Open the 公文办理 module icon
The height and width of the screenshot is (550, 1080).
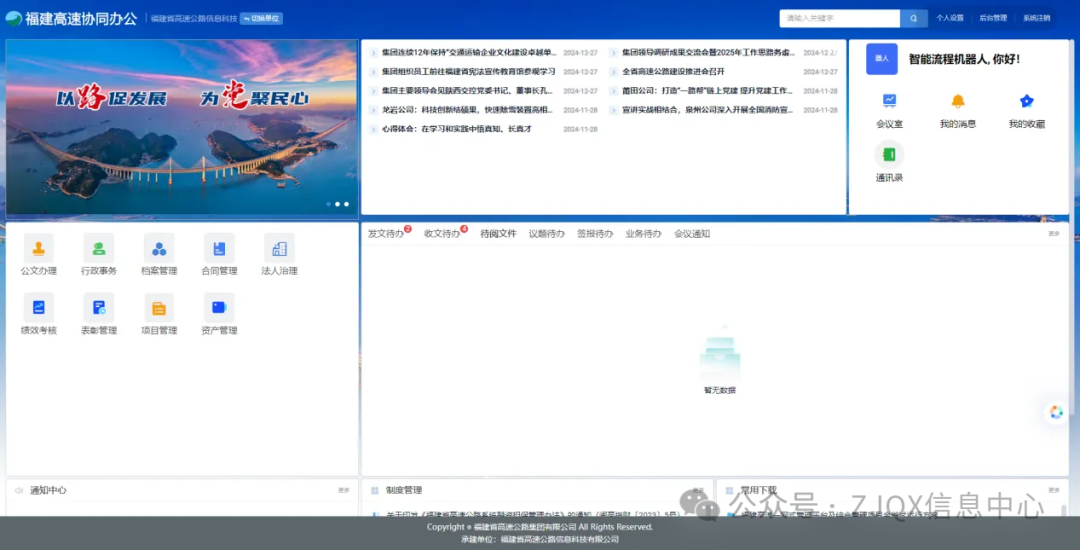click(39, 249)
